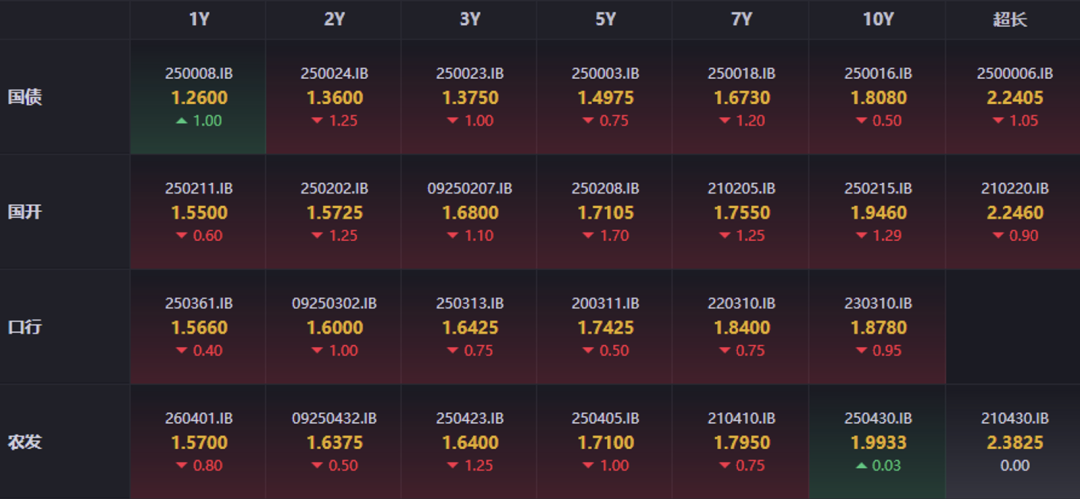
Task: Select the 5Y maturity column header
Action: point(605,19)
